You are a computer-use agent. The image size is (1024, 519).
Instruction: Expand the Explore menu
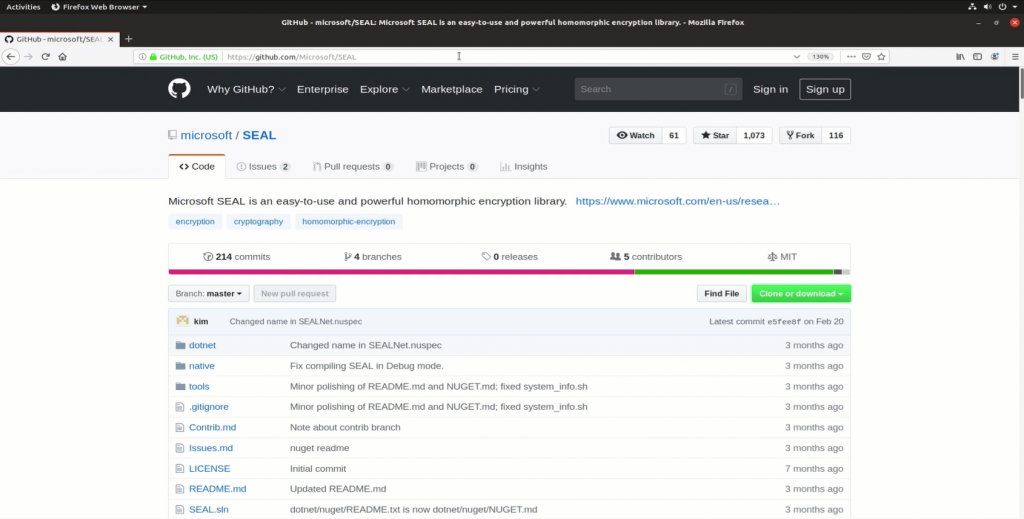(385, 89)
